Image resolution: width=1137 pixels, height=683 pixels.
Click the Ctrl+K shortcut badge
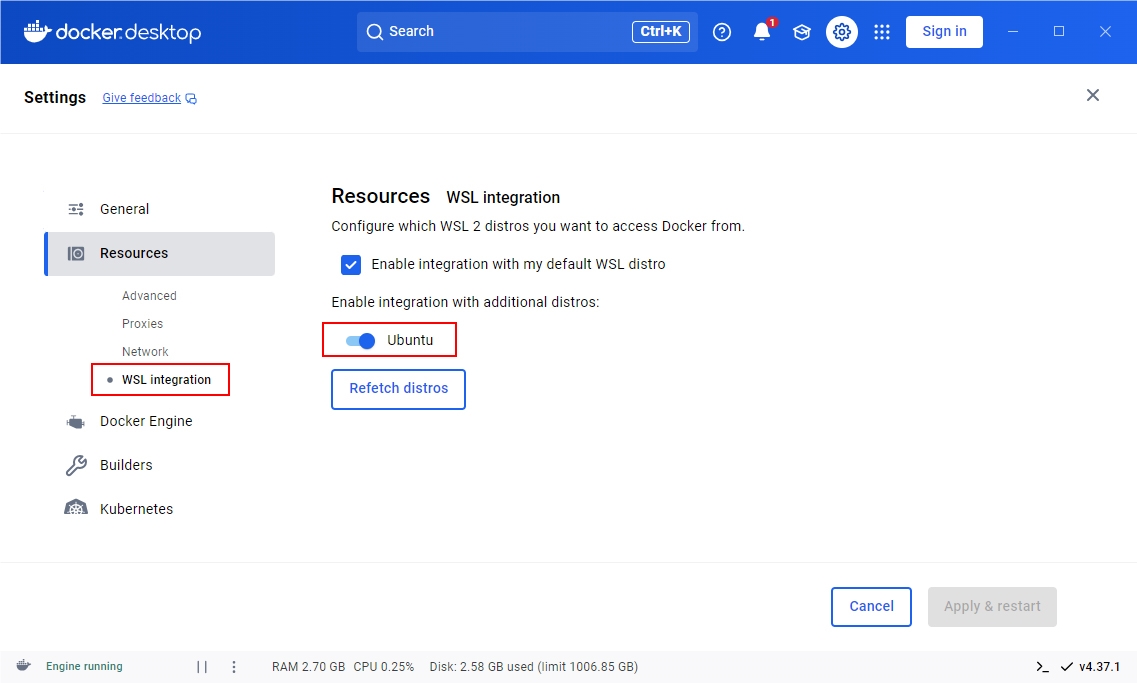point(661,32)
